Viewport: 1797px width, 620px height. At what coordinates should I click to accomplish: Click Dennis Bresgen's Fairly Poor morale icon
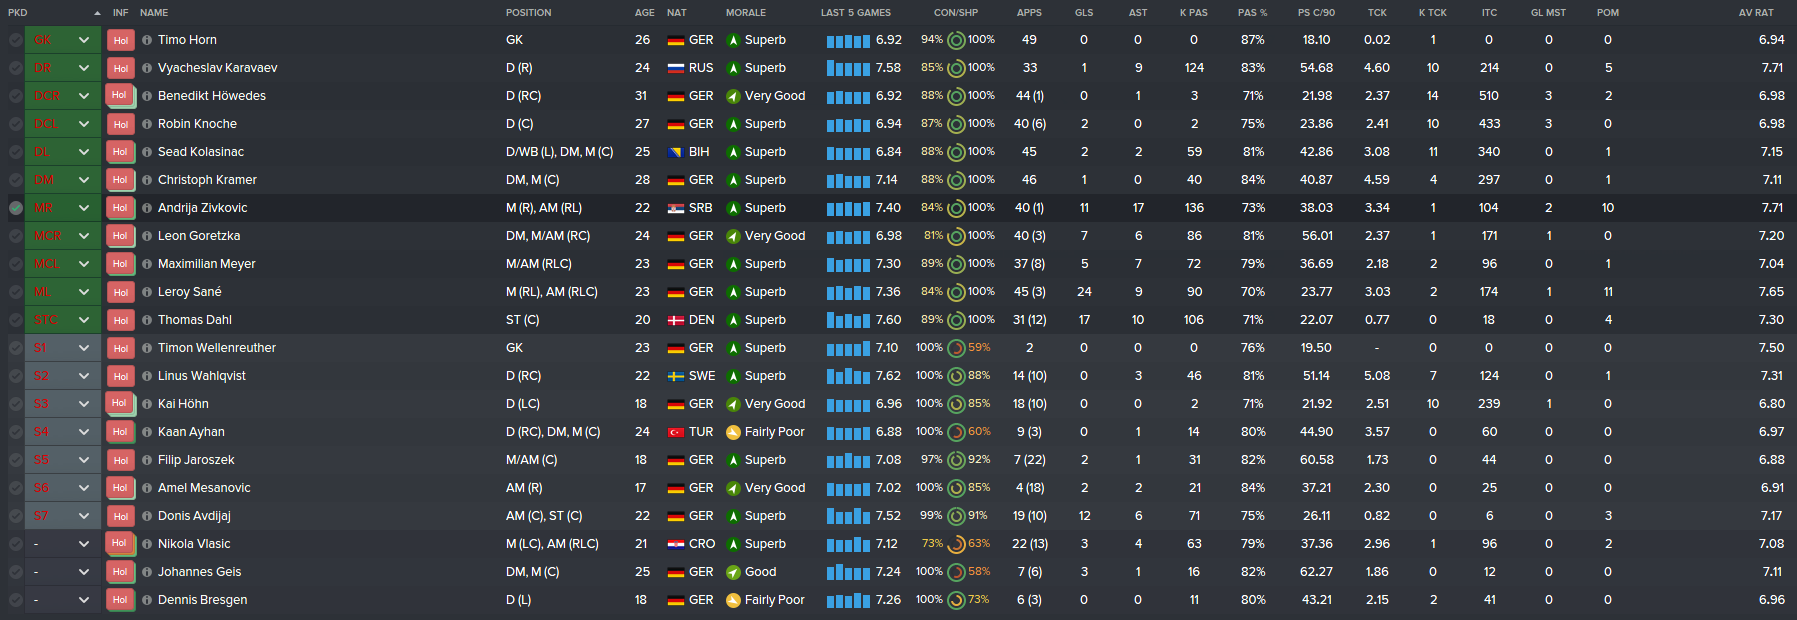click(733, 600)
